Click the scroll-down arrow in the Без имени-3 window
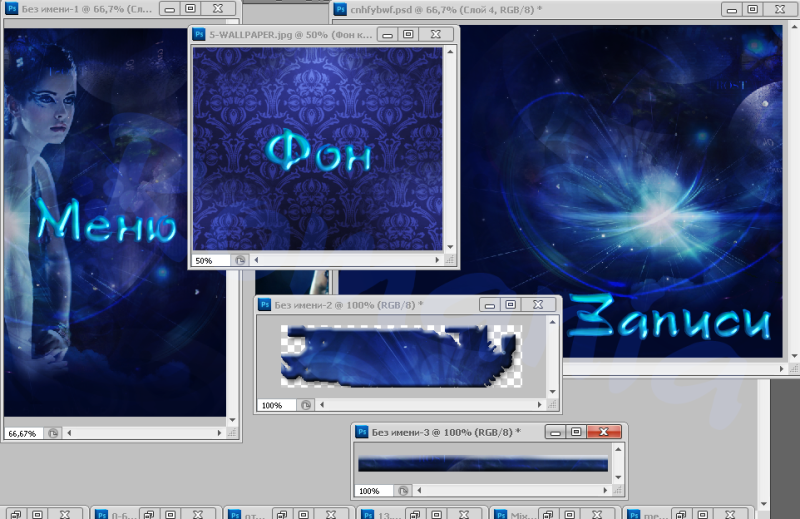The width and height of the screenshot is (800, 519). pos(618,478)
